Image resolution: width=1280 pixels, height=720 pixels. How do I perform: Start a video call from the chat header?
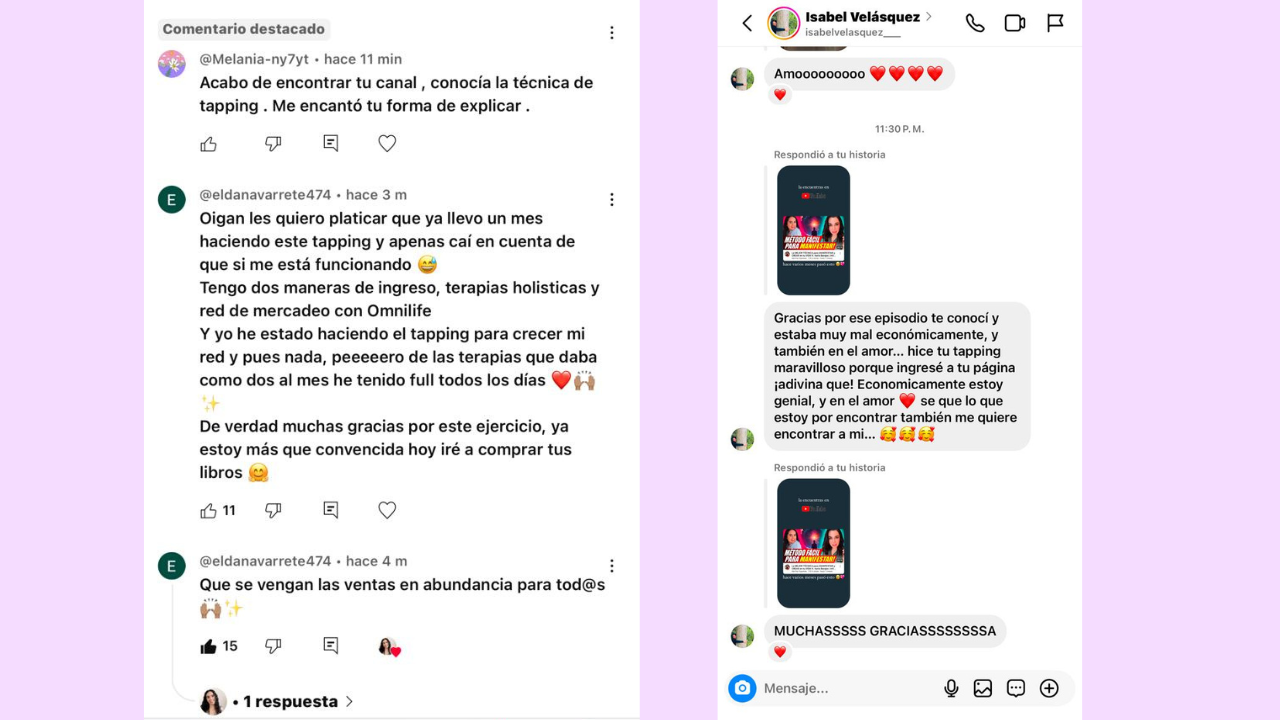(x=1015, y=23)
